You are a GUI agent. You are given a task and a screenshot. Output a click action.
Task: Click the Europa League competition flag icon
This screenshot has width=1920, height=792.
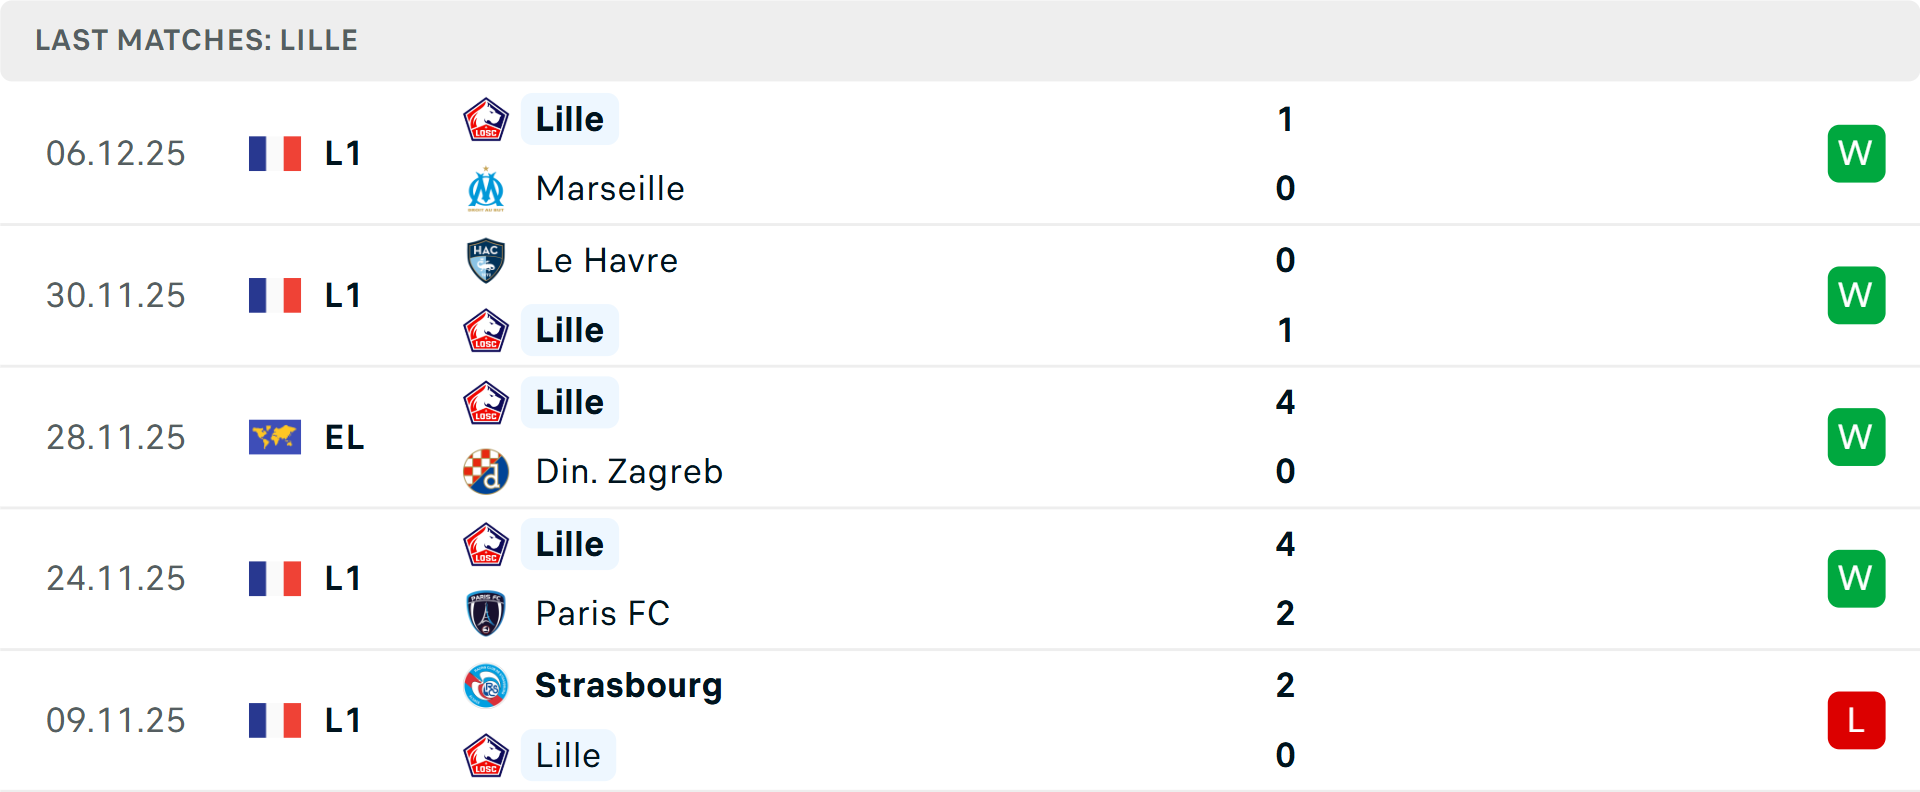275,437
